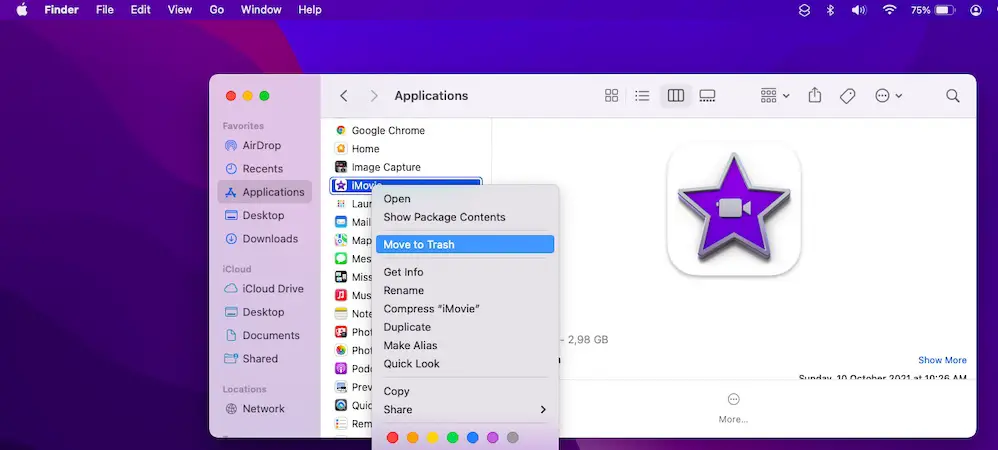
Task: Switch Finder to icon view
Action: pos(611,96)
